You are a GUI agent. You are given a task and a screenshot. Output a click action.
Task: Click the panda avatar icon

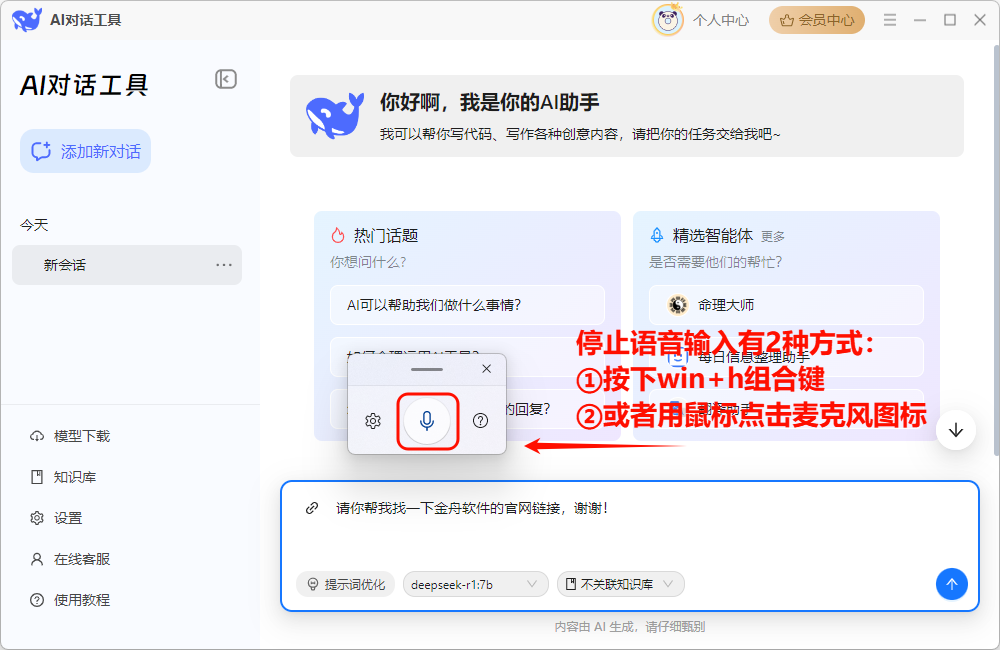click(x=668, y=20)
